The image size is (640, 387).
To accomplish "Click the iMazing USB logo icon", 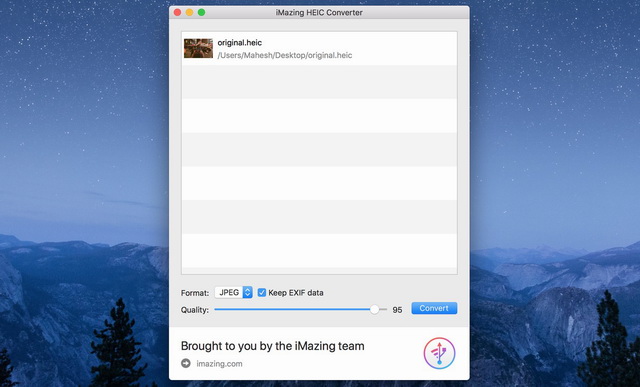I will (x=439, y=353).
